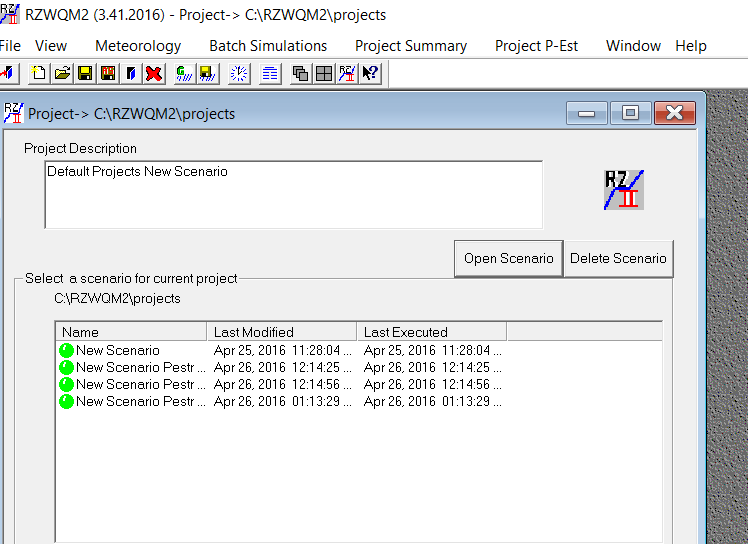
Task: Click Last Executed cell Apr 26, 2016 01:13:29
Action: 432,401
